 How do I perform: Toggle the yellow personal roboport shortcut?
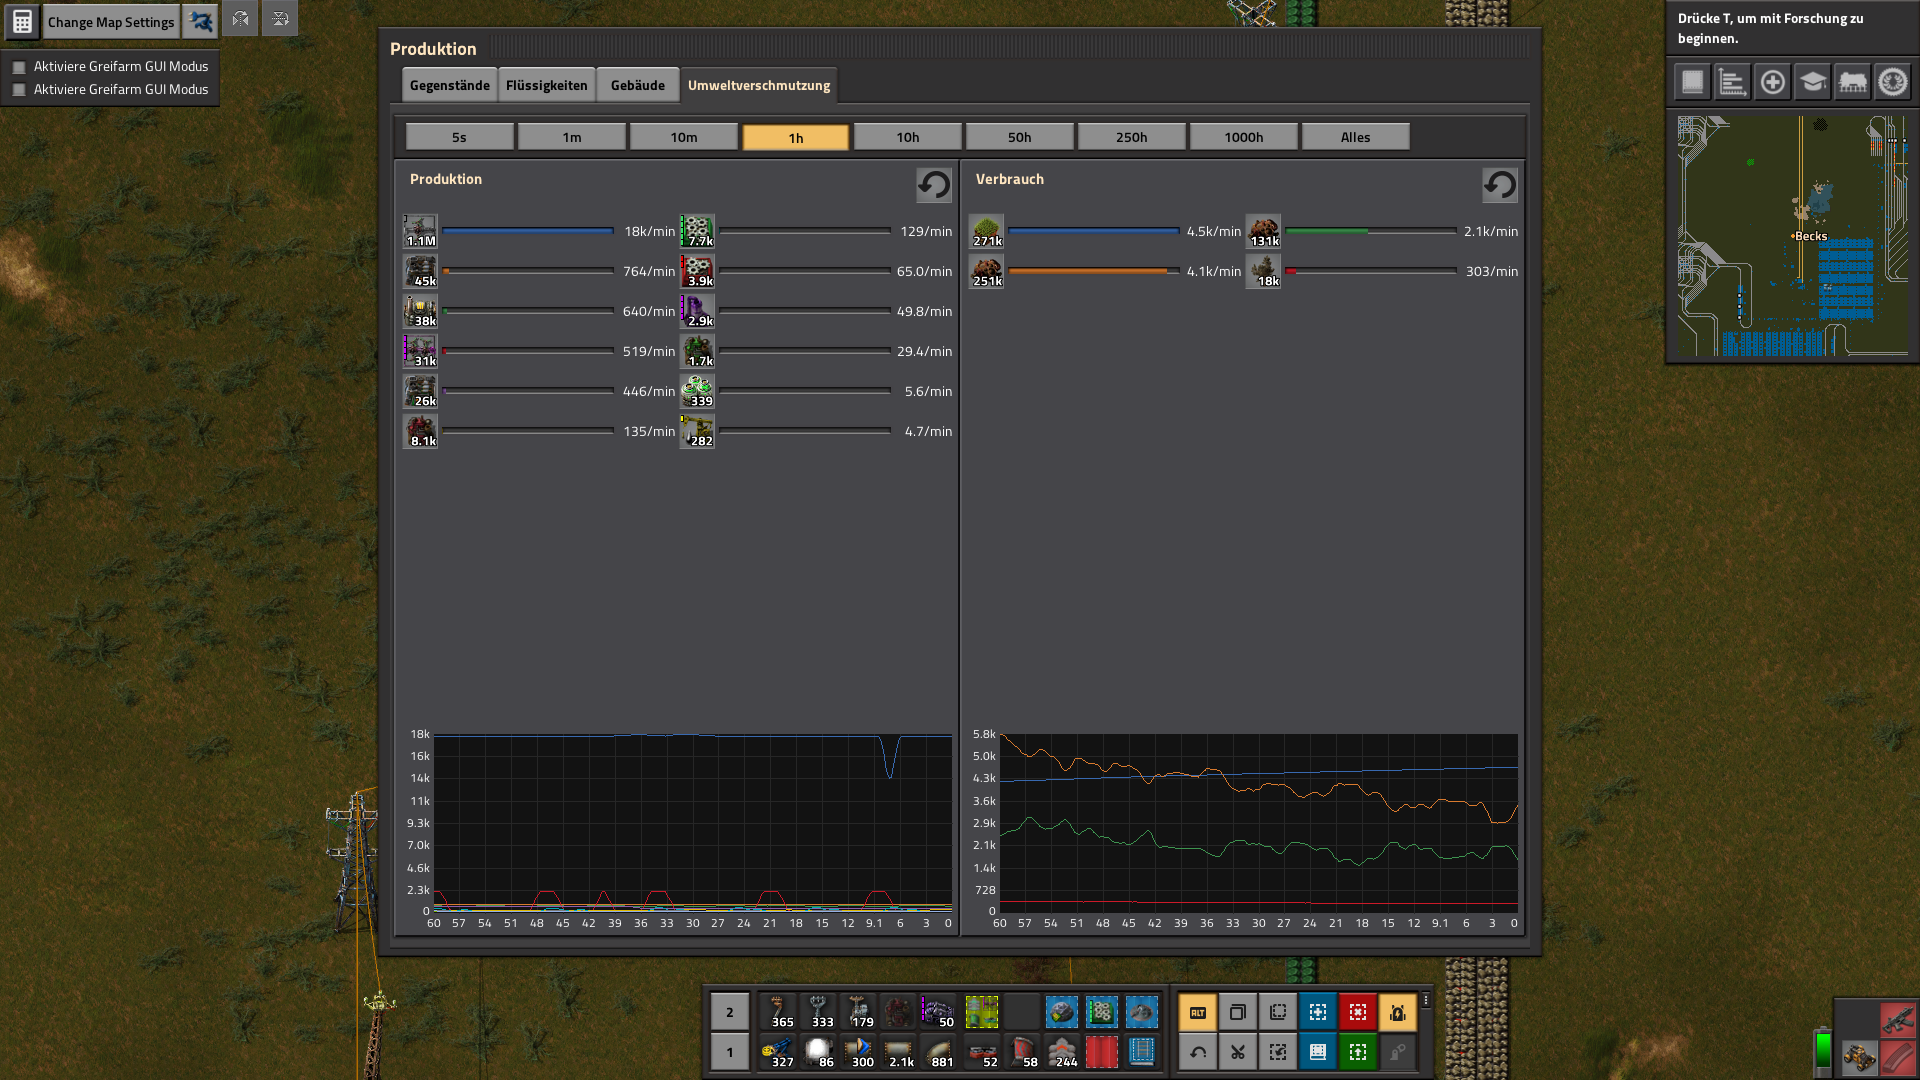1398,1012
